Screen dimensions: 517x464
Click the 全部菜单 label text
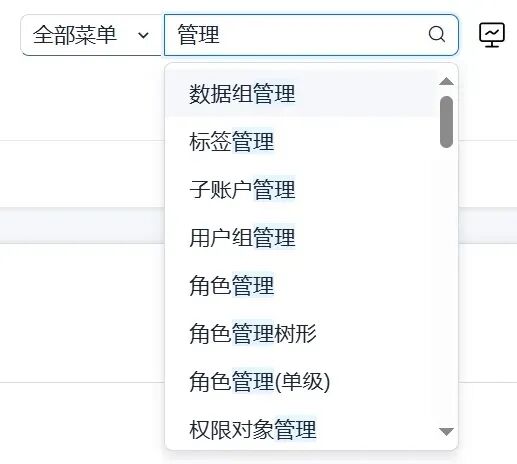point(75,35)
